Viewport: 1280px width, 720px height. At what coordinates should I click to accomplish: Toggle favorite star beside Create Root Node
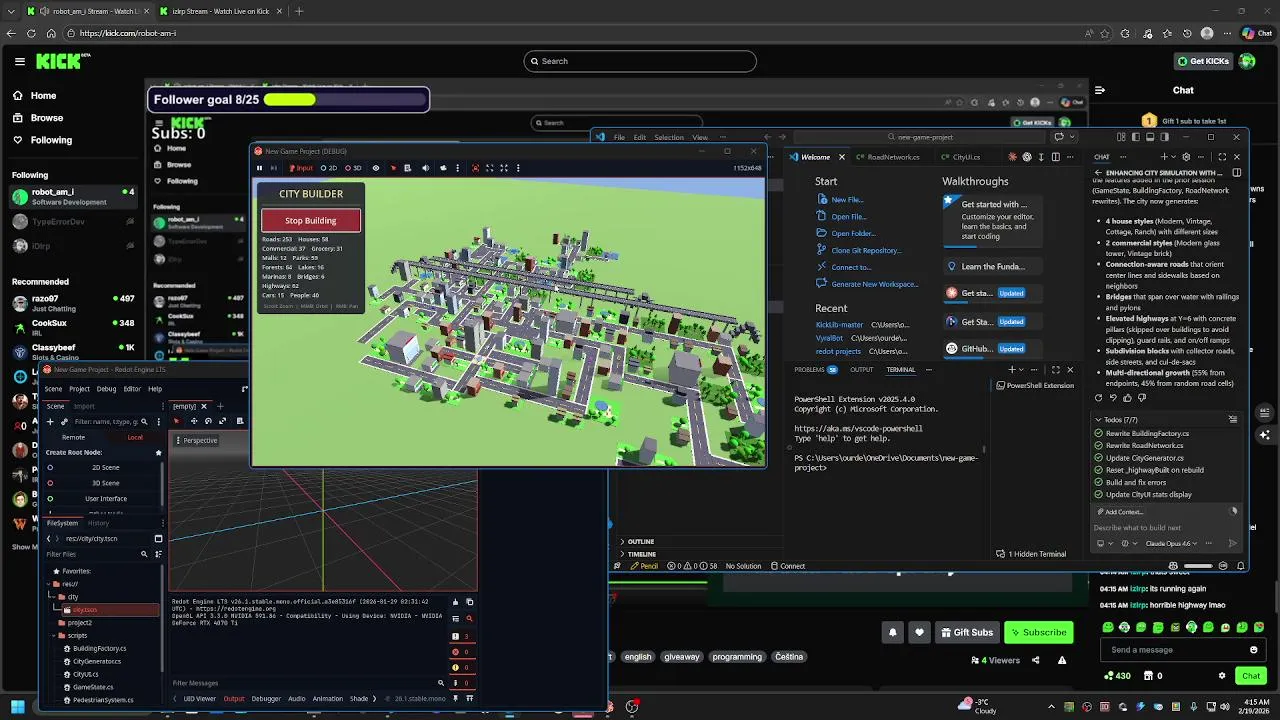[158, 452]
